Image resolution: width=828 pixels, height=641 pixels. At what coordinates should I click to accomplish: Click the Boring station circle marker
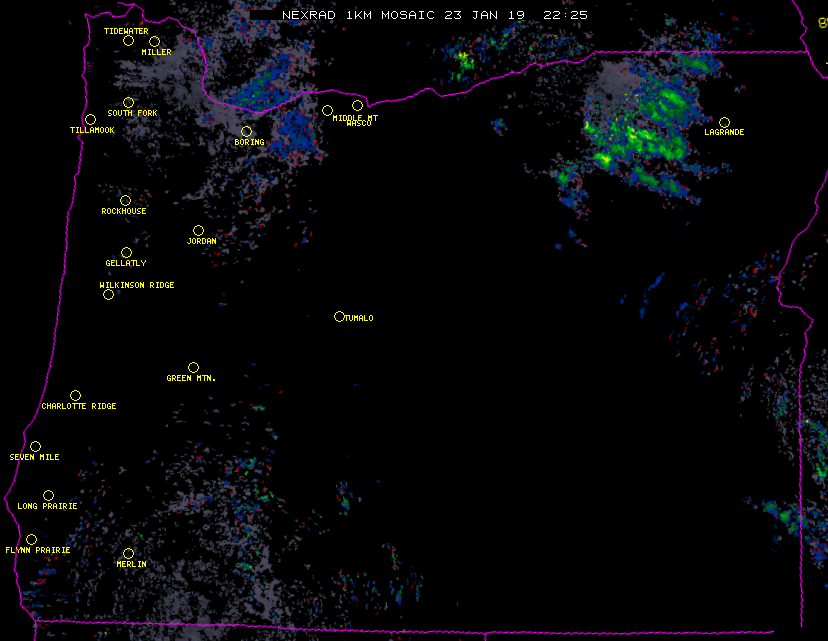pyautogui.click(x=246, y=132)
